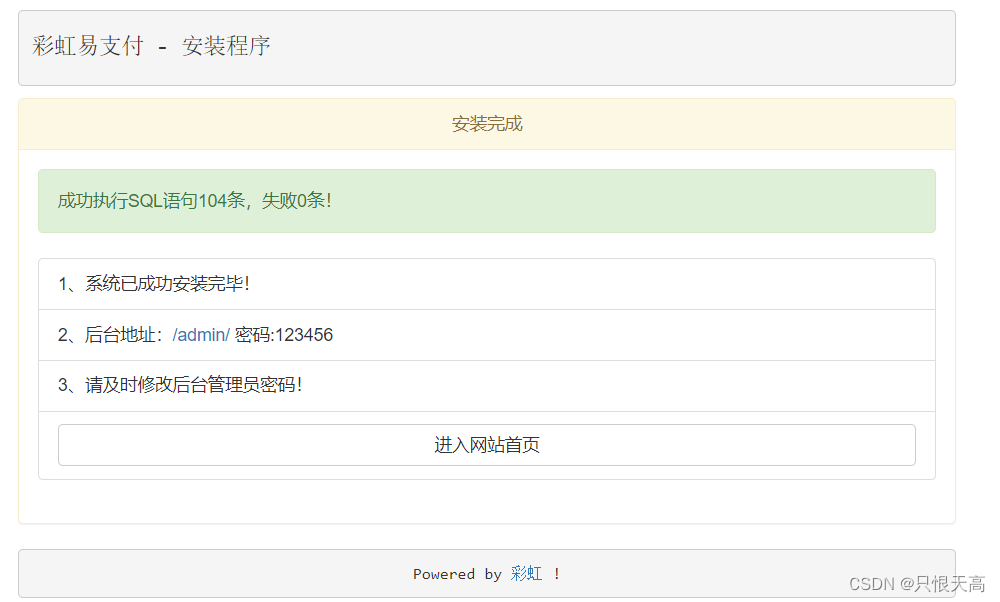This screenshot has height=602, width=1000.
Task: Click the number 1 of the first list item
Action: (63, 284)
